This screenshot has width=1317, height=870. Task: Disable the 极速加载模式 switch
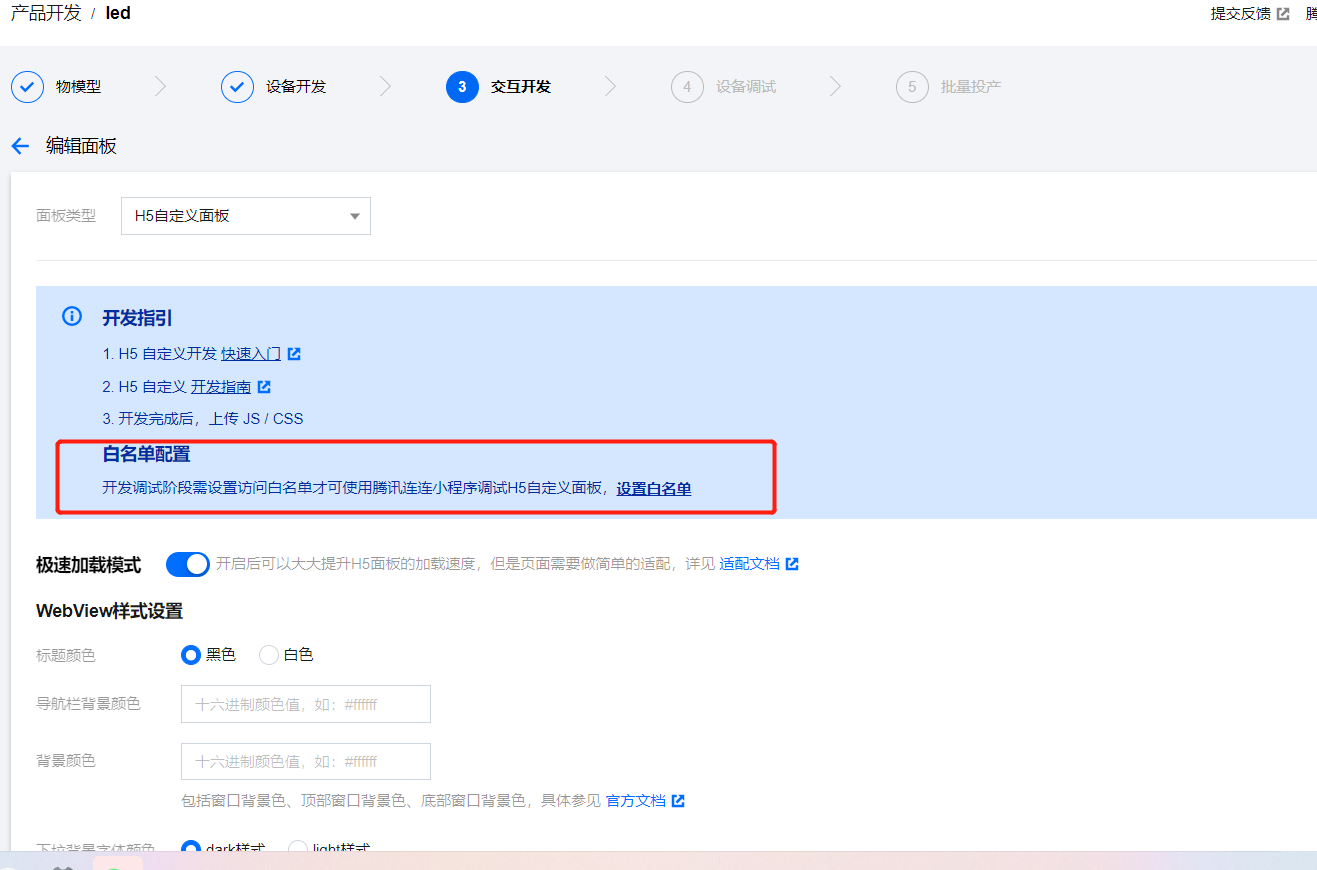(187, 563)
